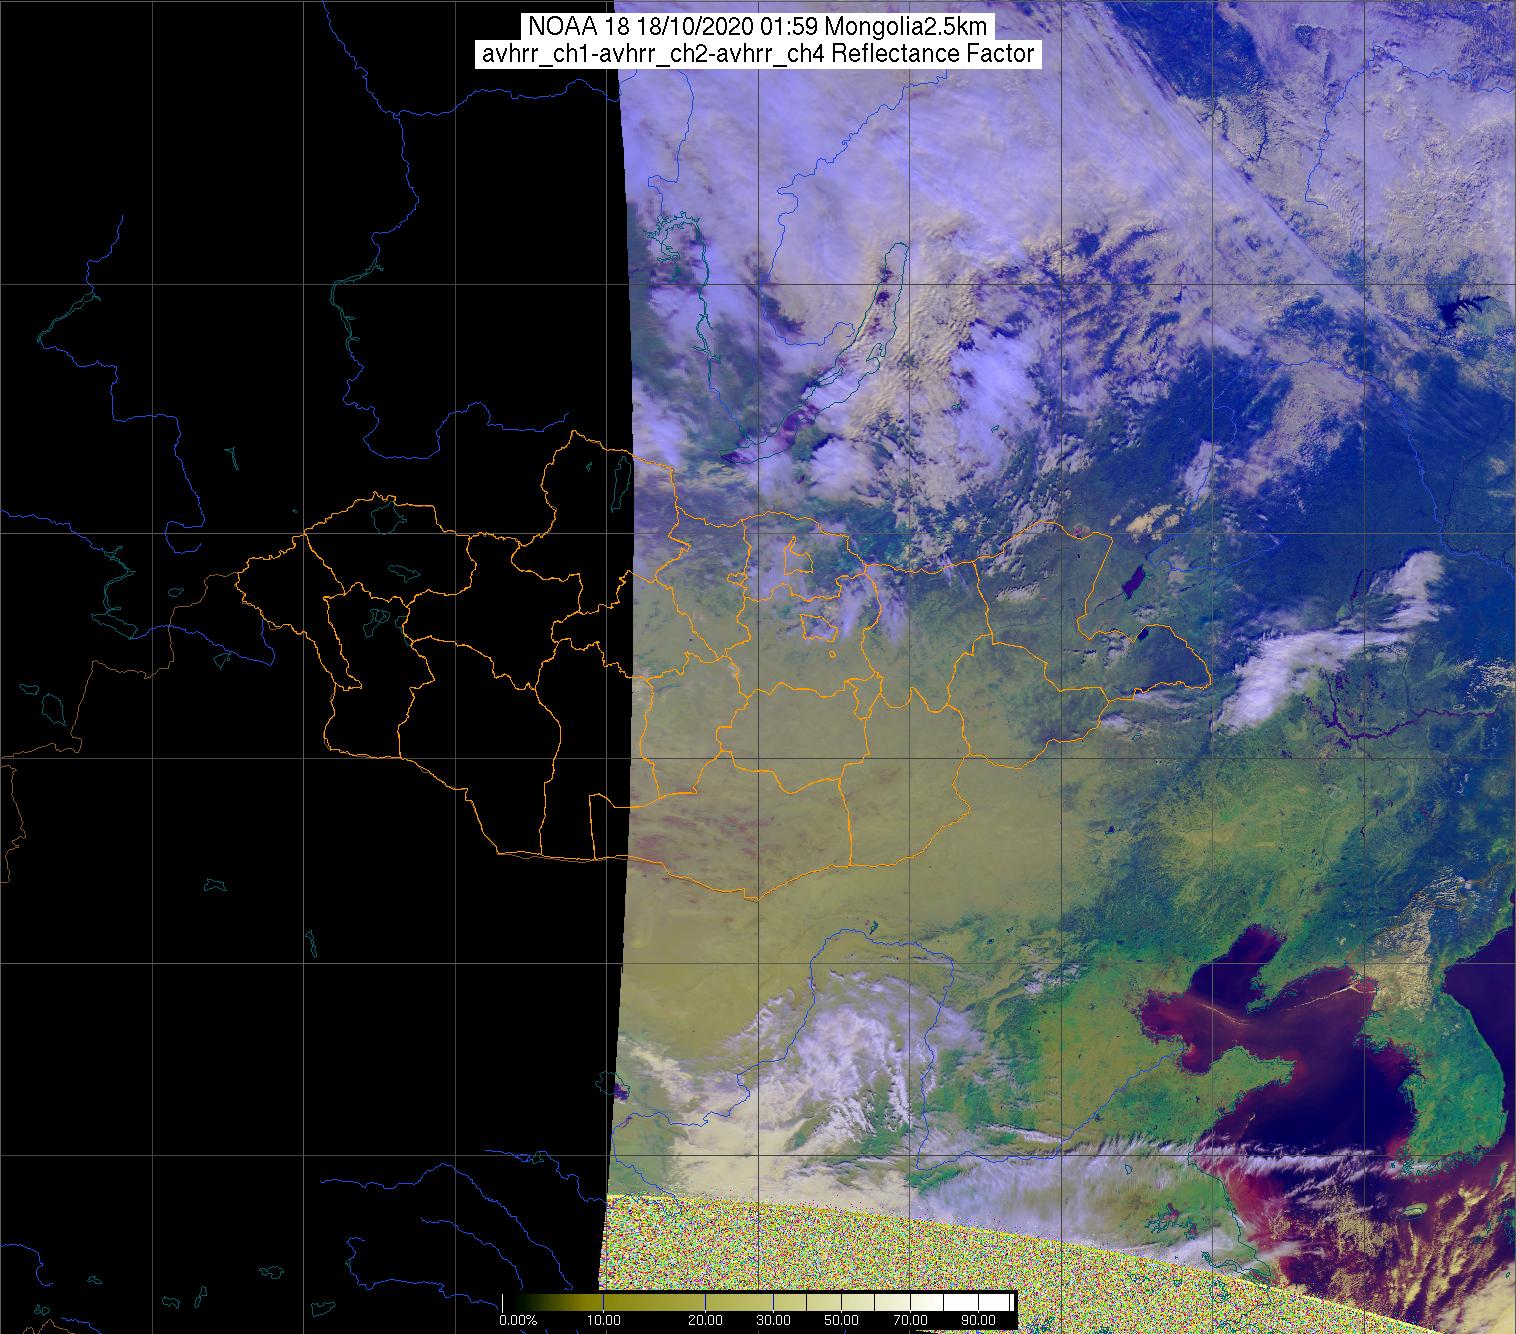Click the "50.00" scale label
The image size is (1516, 1334).
click(841, 1322)
